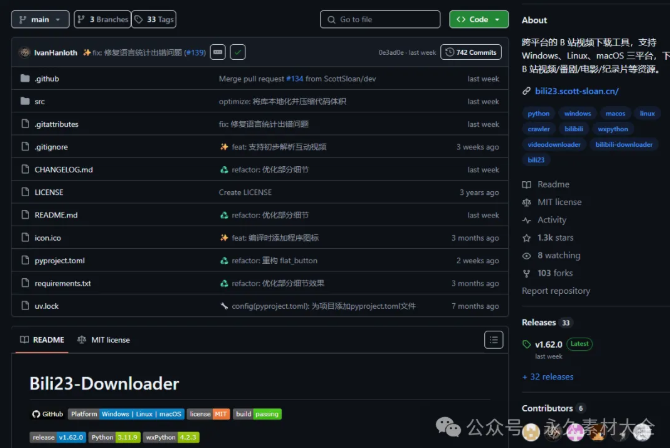
Task: Open the .gitignore file
Action: tap(51, 147)
